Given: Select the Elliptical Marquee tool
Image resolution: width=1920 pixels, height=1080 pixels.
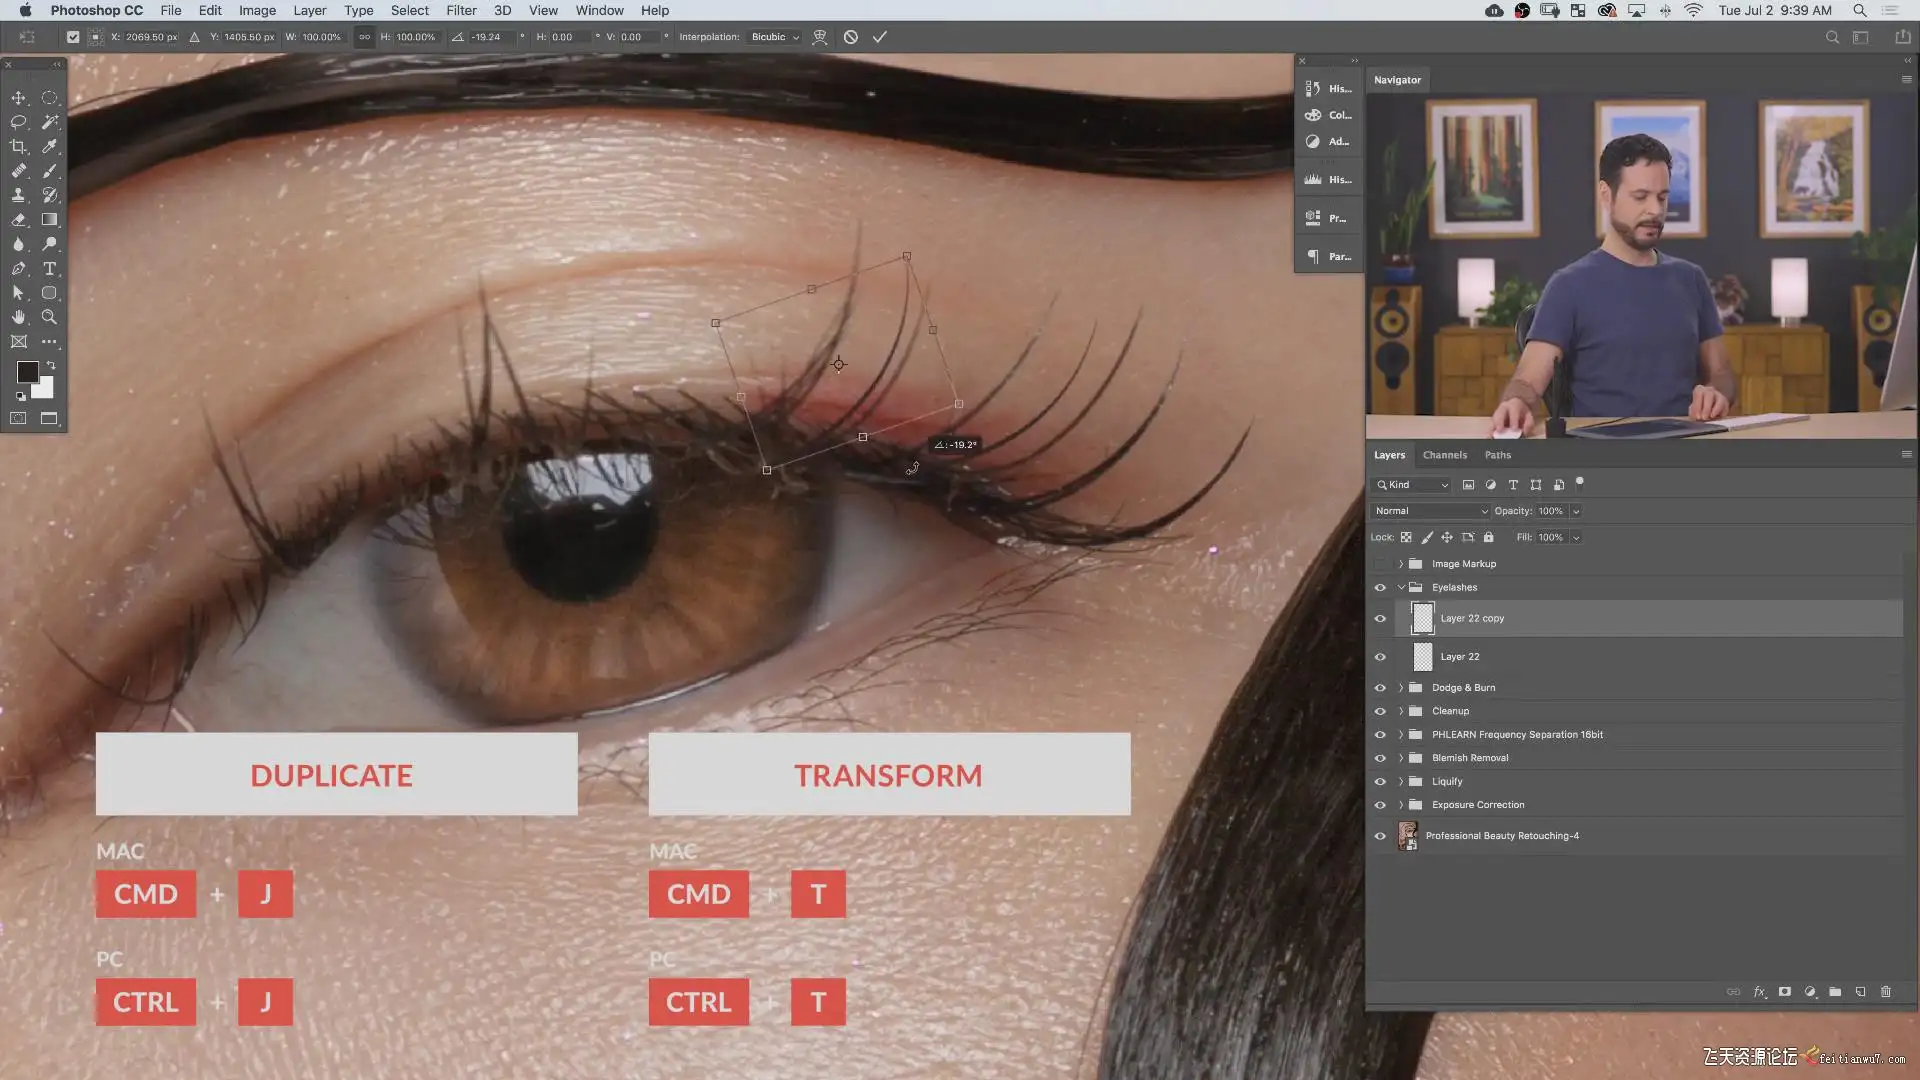Looking at the screenshot, I should [49, 98].
